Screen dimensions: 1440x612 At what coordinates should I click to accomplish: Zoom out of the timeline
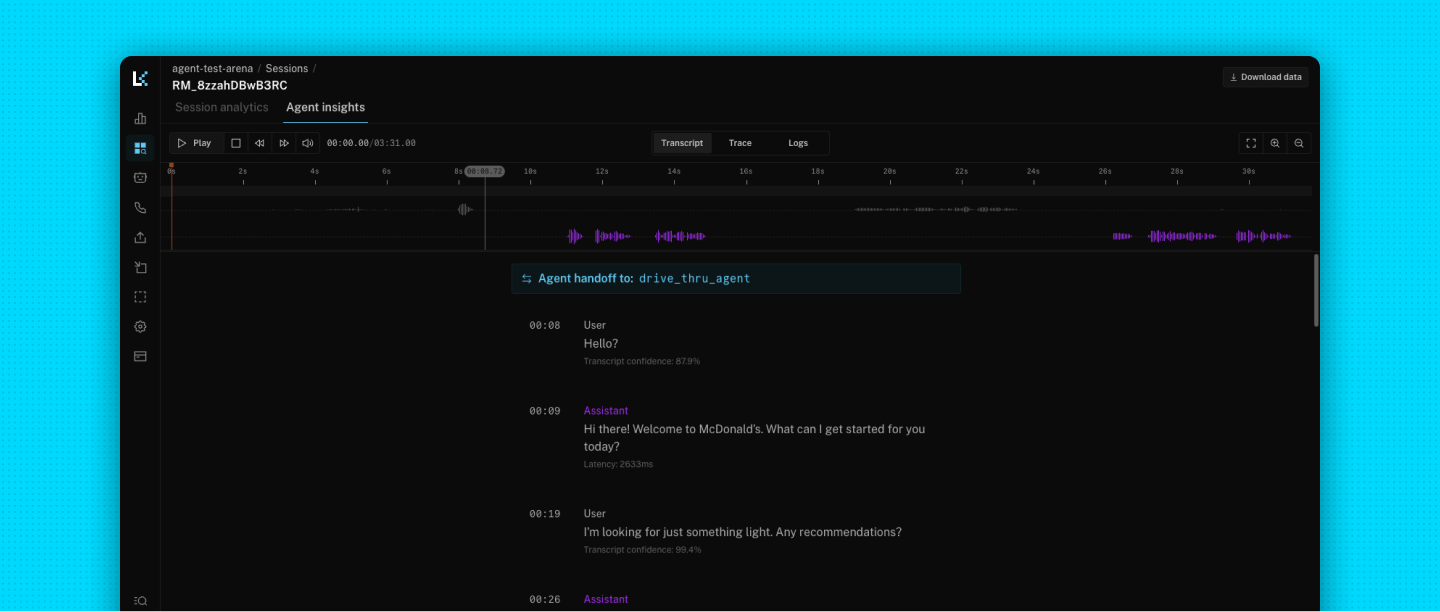(1299, 143)
